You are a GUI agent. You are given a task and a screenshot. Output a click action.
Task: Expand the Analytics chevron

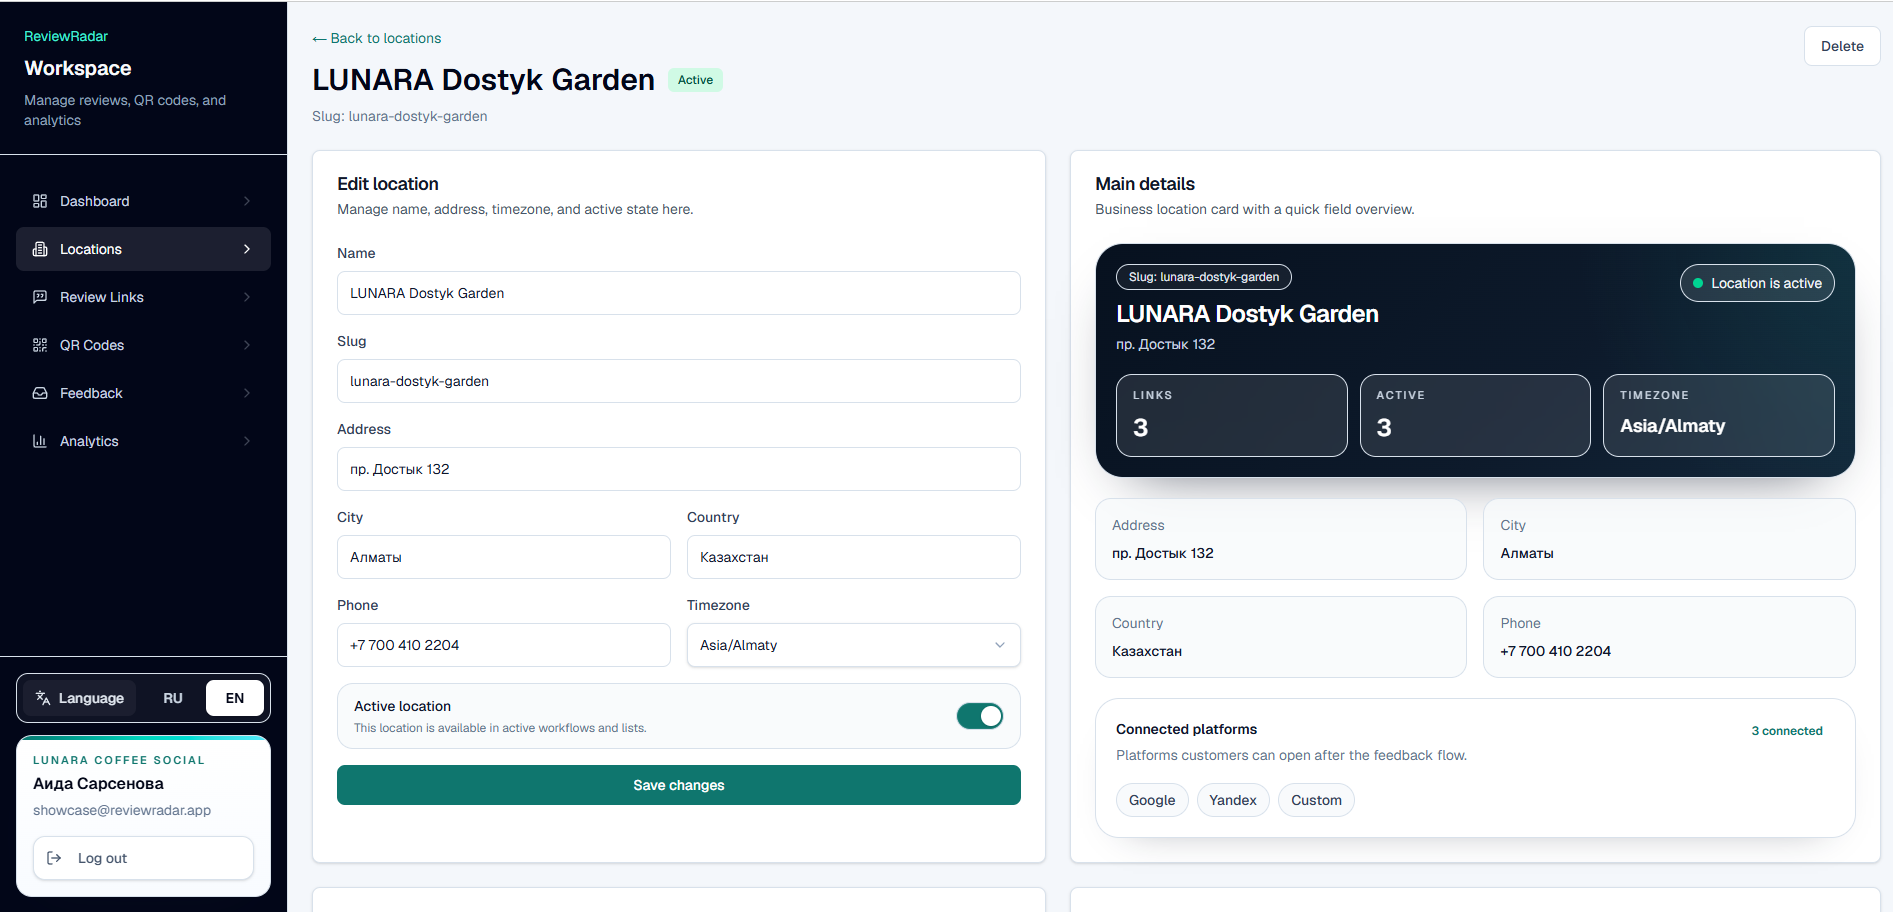pos(247,441)
